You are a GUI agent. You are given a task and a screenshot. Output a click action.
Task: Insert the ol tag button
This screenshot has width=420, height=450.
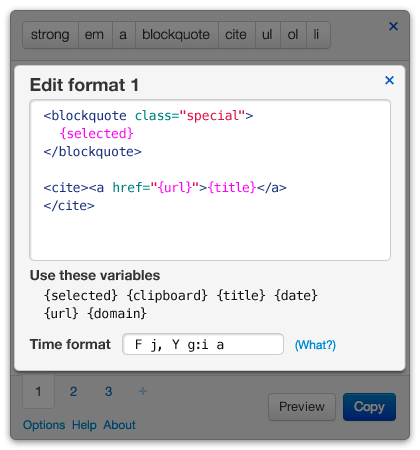pyautogui.click(x=293, y=35)
